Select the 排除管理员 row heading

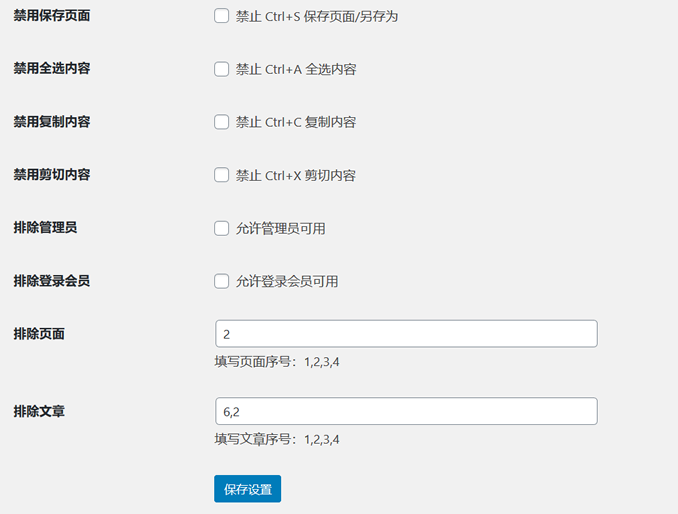click(45, 227)
